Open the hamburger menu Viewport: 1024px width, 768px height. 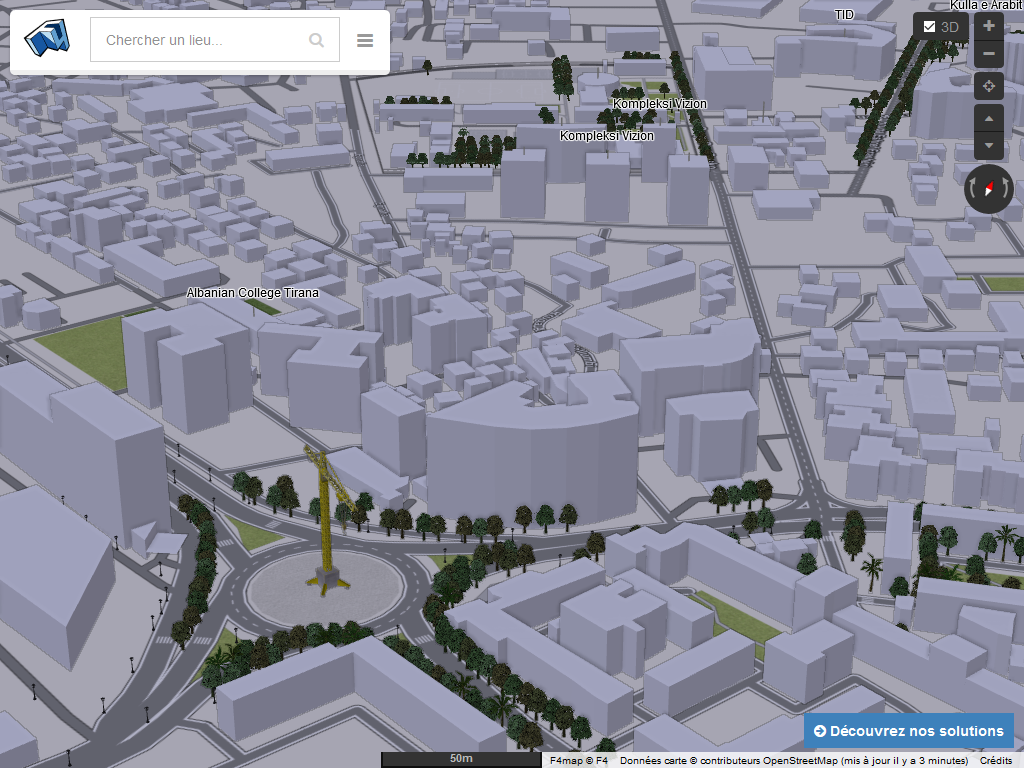(365, 41)
